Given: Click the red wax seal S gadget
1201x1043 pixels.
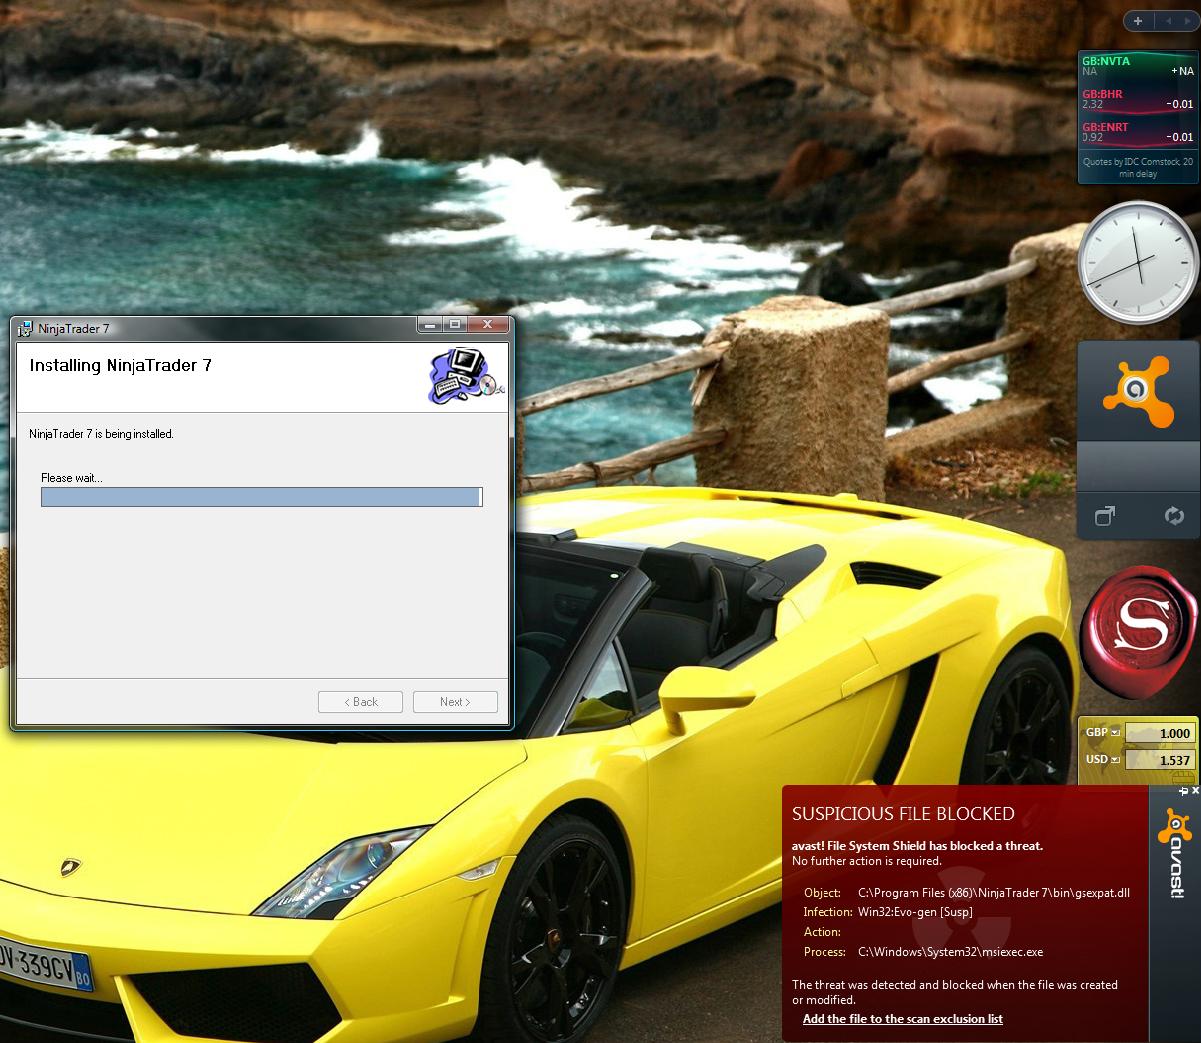Looking at the screenshot, I should click(x=1140, y=632).
